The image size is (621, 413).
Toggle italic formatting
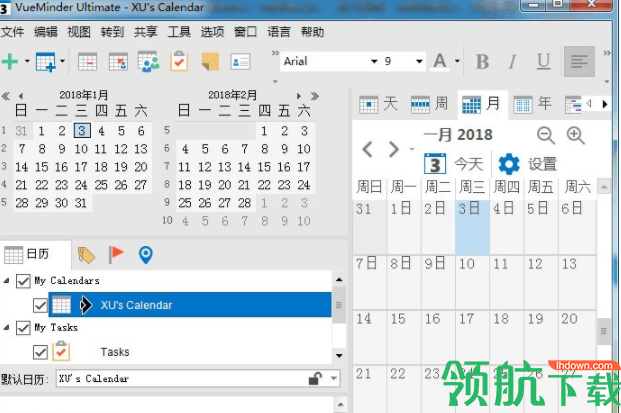click(x=512, y=62)
